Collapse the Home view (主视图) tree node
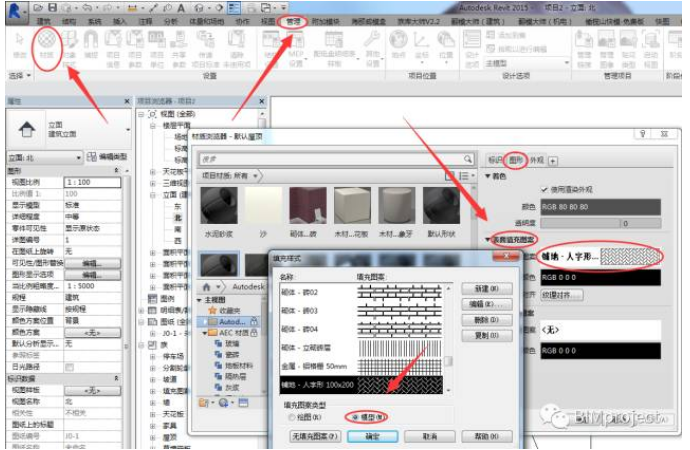 [x=199, y=300]
